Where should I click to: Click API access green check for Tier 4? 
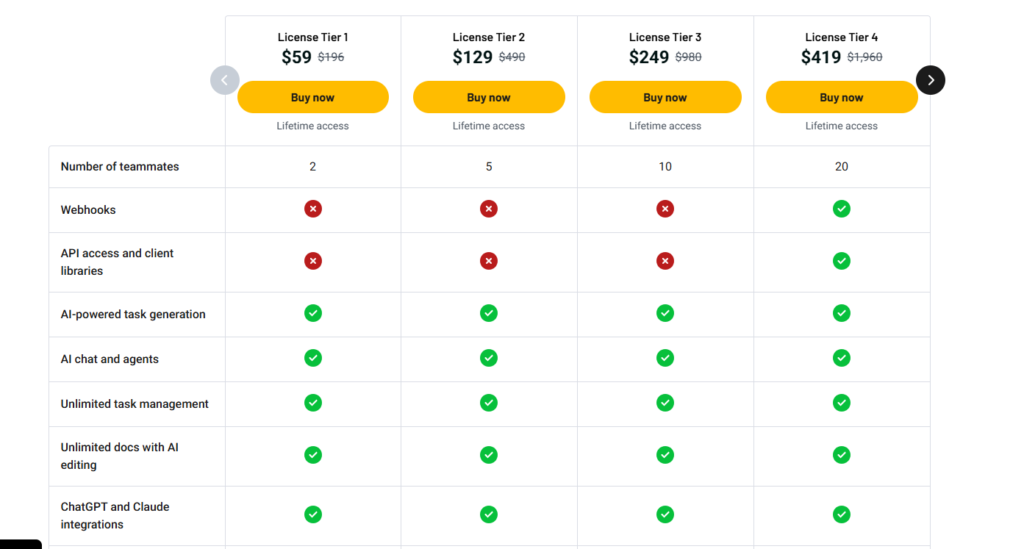[841, 261]
